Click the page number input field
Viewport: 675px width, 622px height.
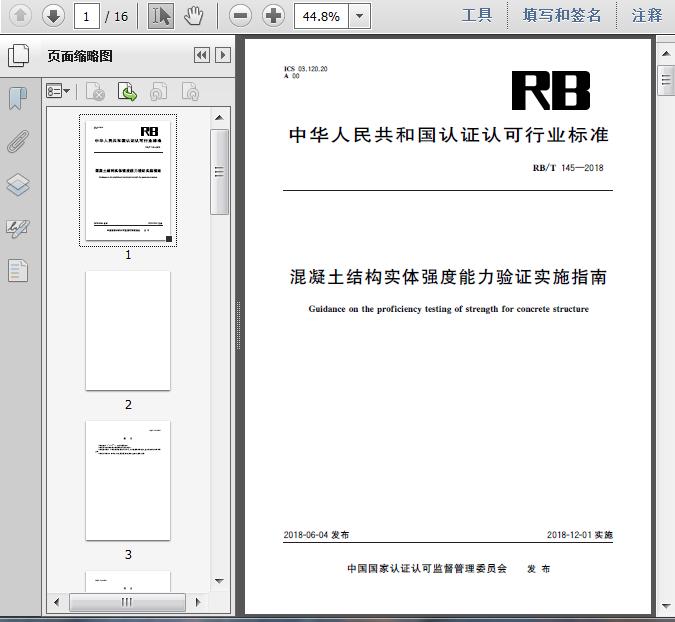(88, 15)
